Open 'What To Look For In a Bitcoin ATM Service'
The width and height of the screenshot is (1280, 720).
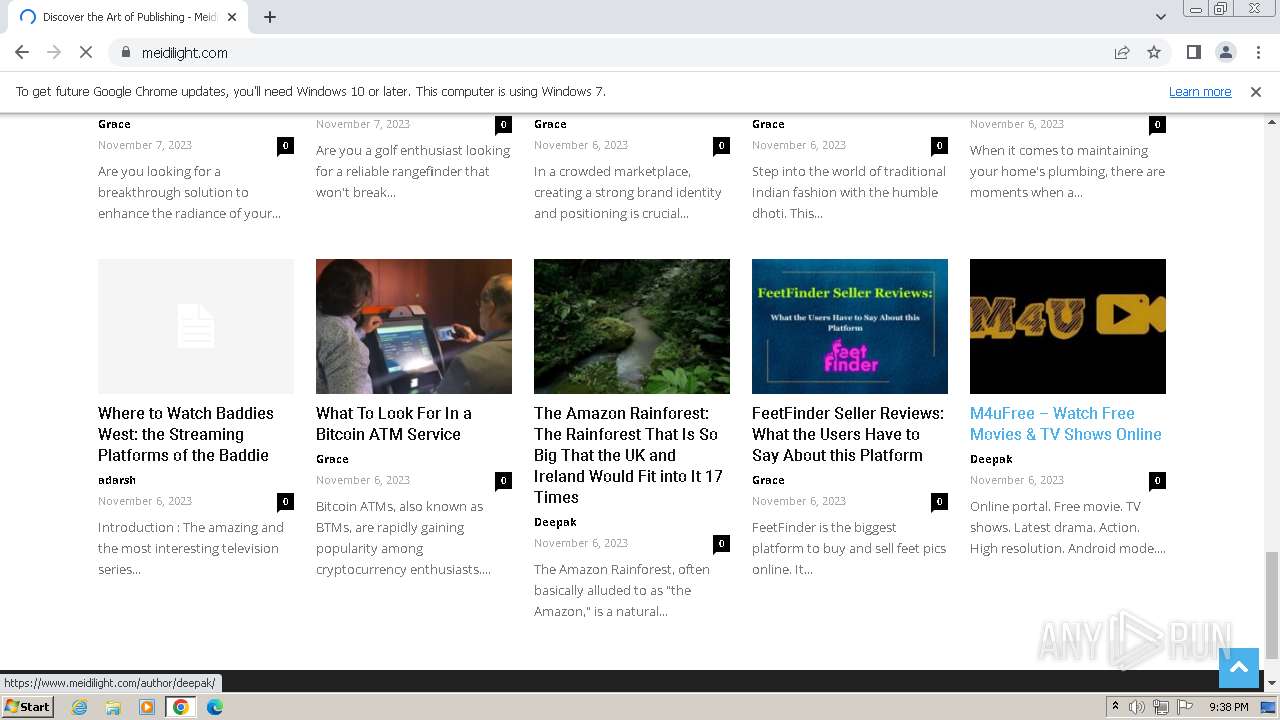394,424
